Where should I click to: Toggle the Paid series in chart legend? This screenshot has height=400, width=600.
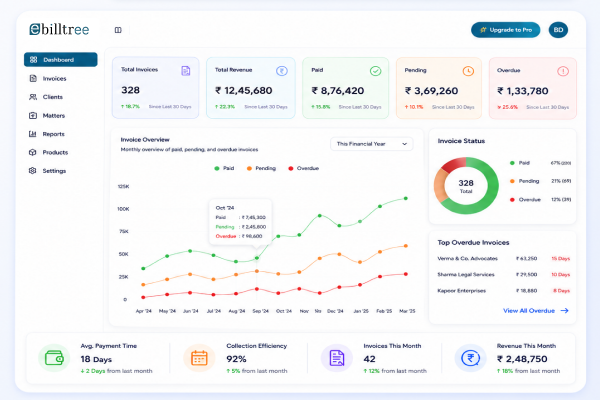[224, 168]
